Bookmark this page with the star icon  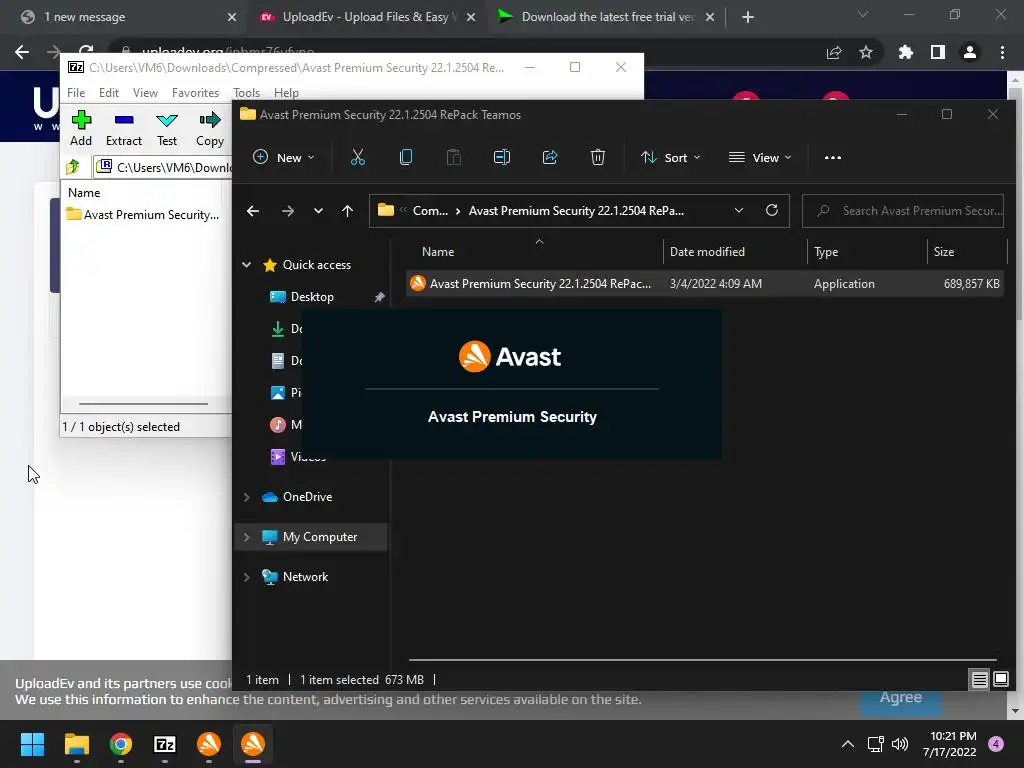[866, 52]
